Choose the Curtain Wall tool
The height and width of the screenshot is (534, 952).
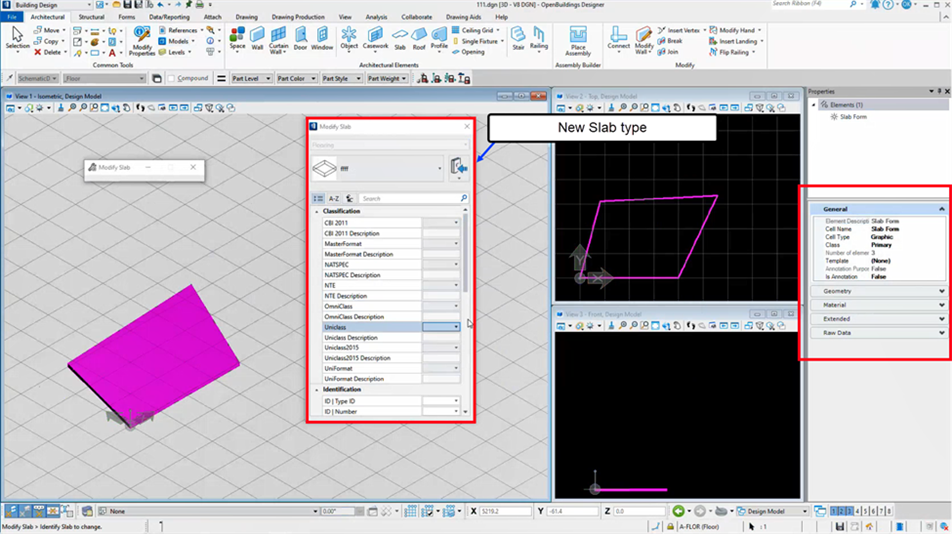(278, 40)
